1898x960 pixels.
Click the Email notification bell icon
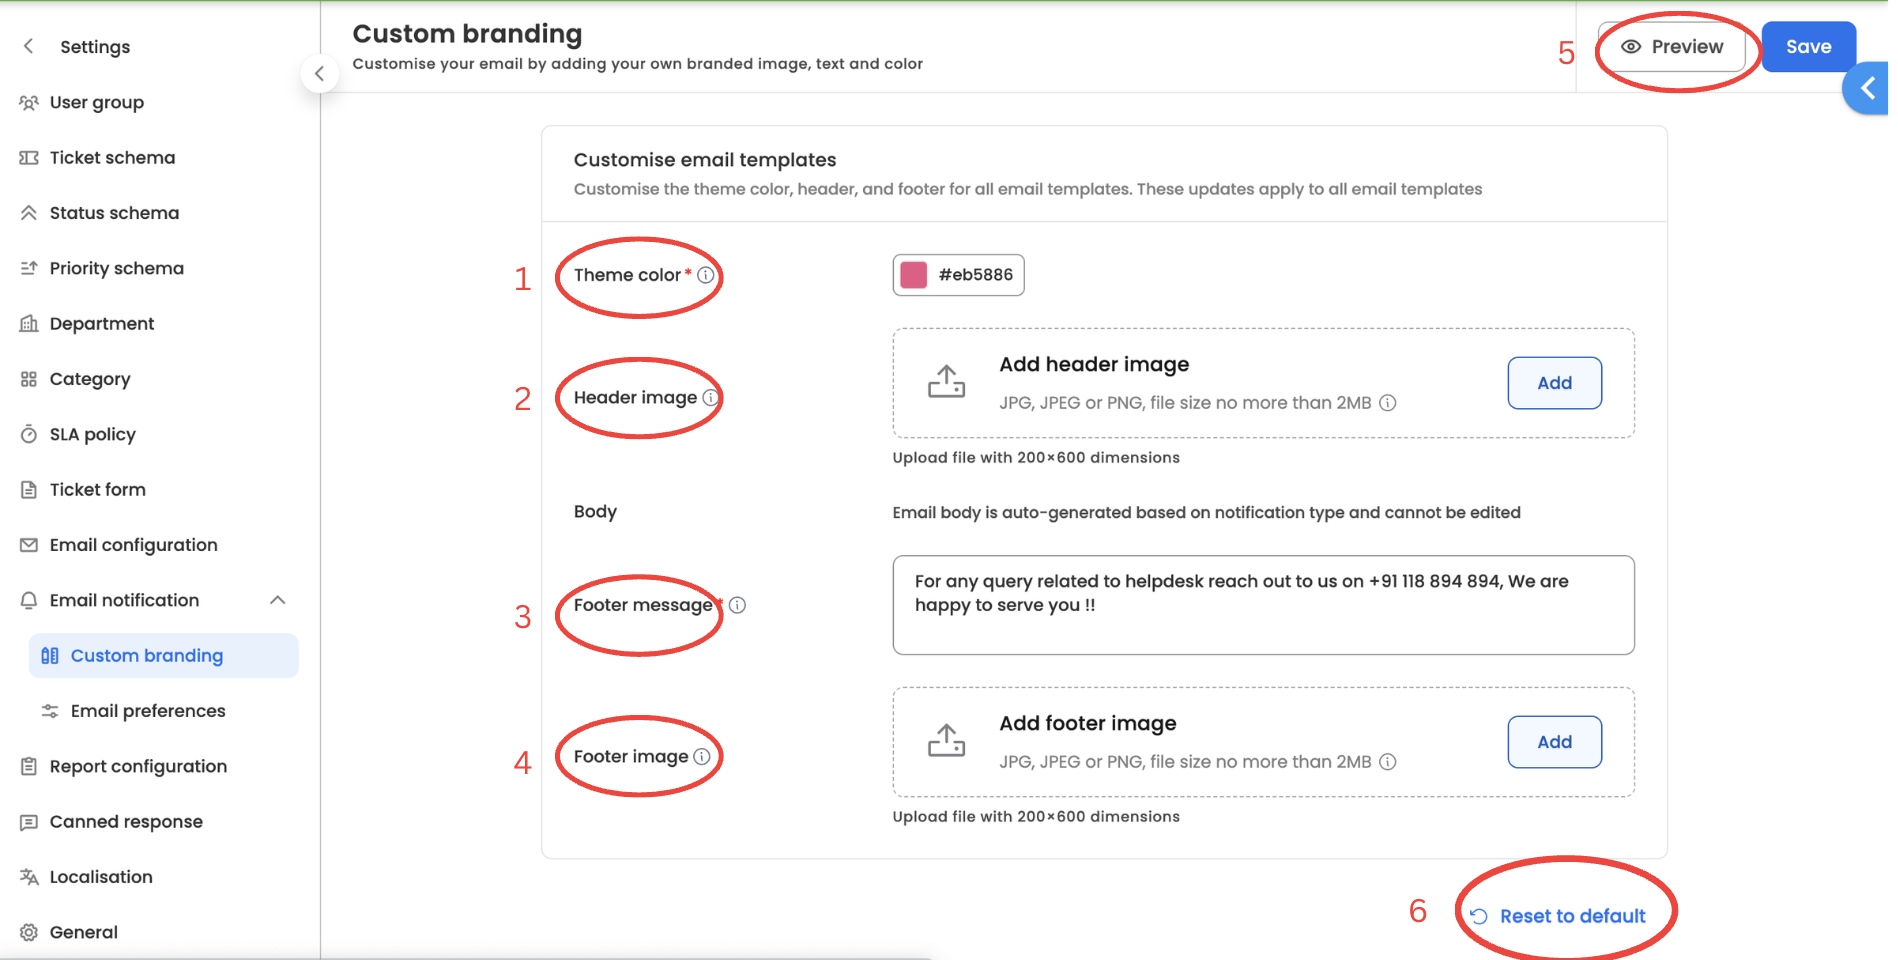tap(29, 600)
